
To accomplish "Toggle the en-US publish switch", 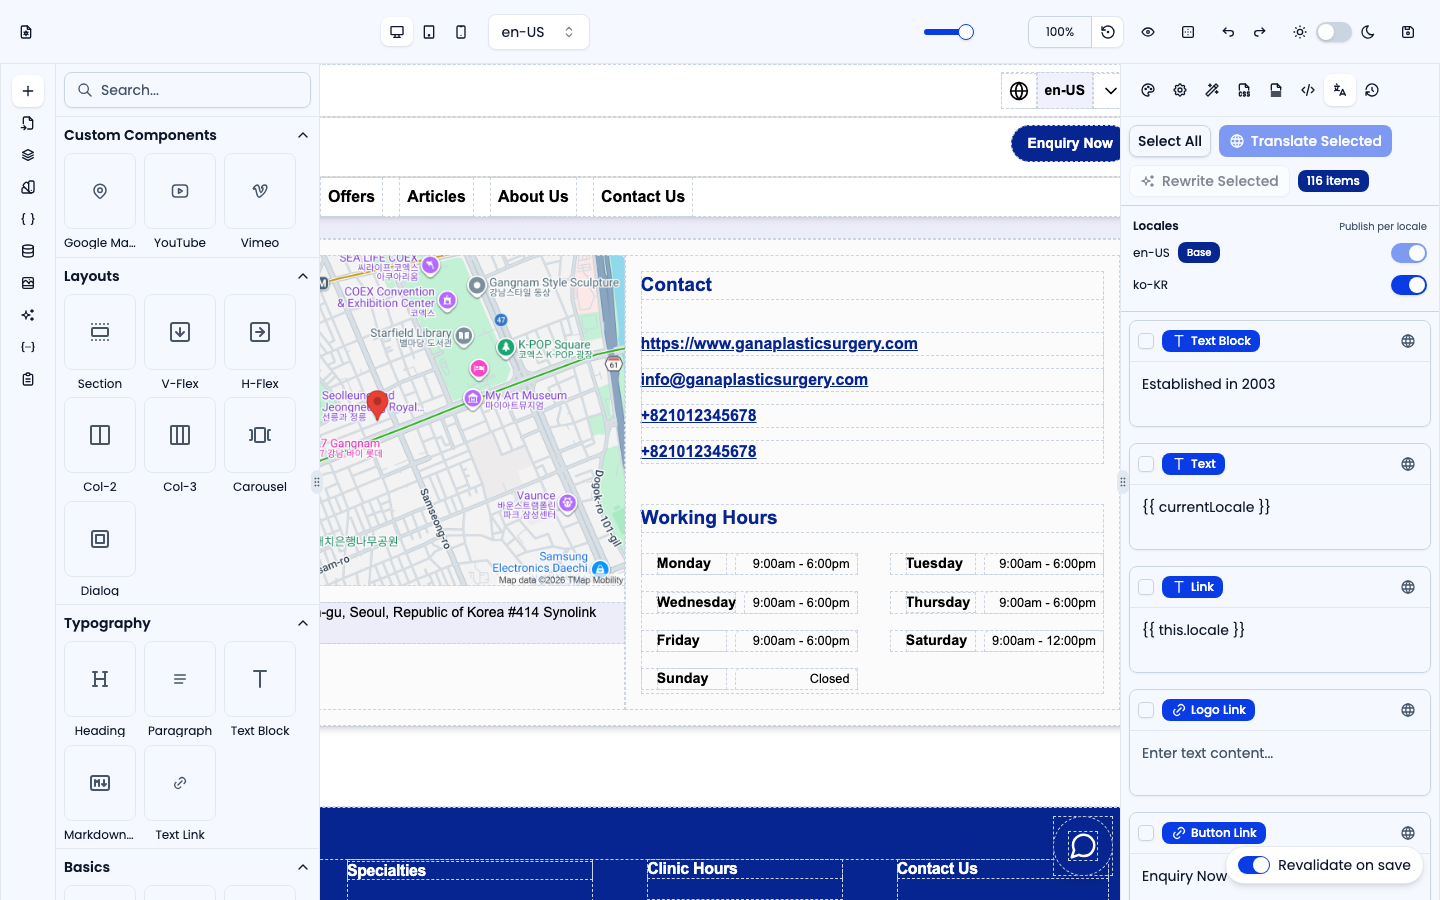I will pos(1409,253).
